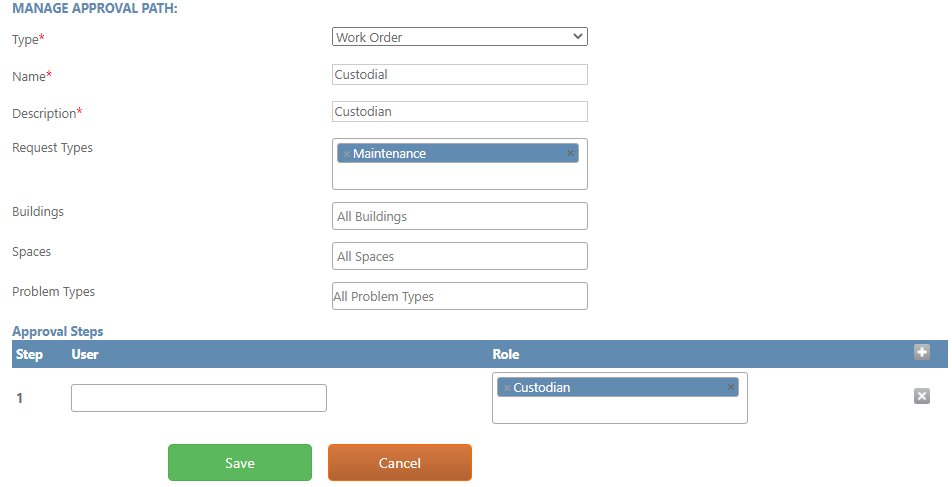Remove Custodian role using right x

pyautogui.click(x=730, y=387)
